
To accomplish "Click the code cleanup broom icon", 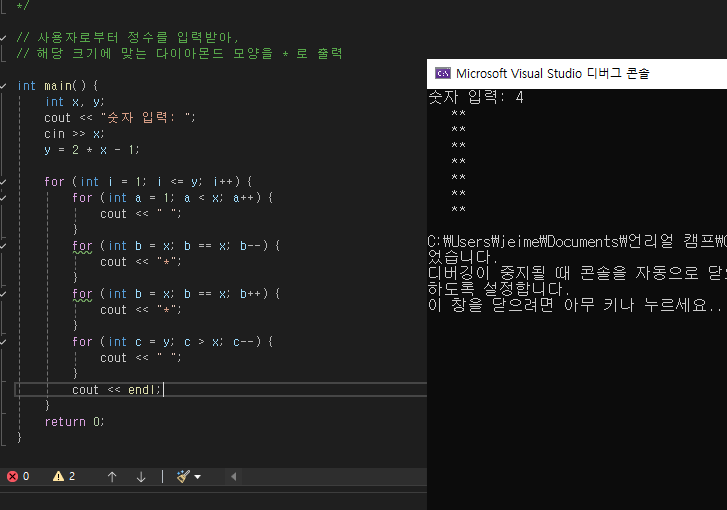I will pyautogui.click(x=183, y=476).
